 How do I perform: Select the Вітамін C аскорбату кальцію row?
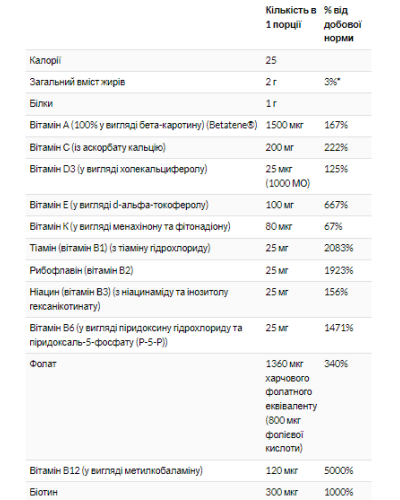(x=199, y=147)
